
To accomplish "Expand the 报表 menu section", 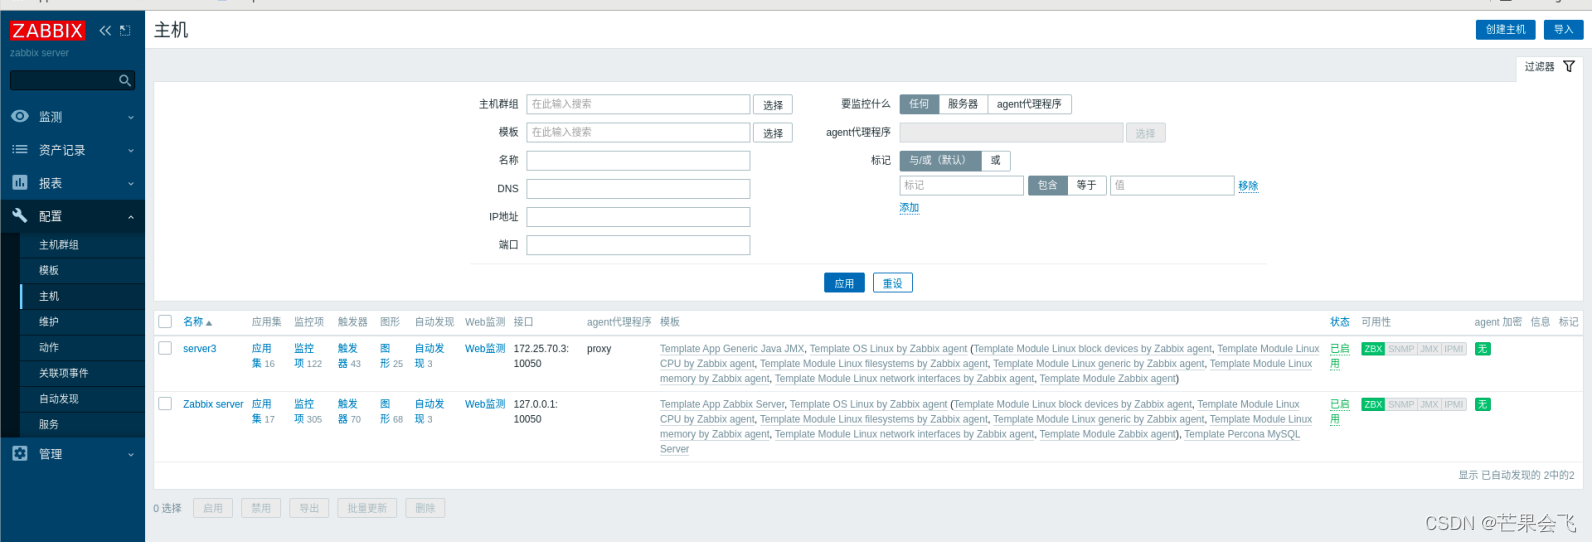I will (131, 184).
